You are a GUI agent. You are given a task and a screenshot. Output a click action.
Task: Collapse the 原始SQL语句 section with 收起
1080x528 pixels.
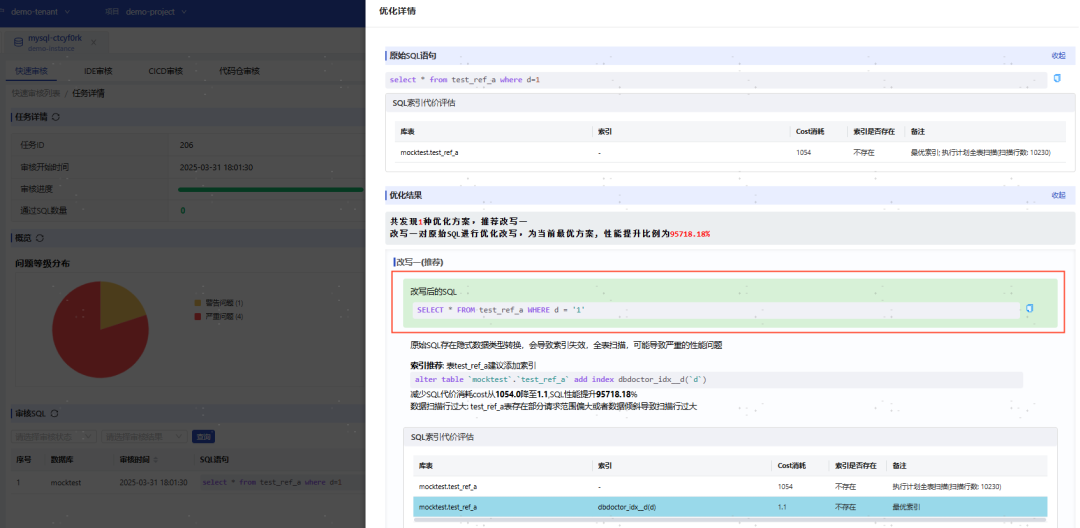tap(1058, 56)
